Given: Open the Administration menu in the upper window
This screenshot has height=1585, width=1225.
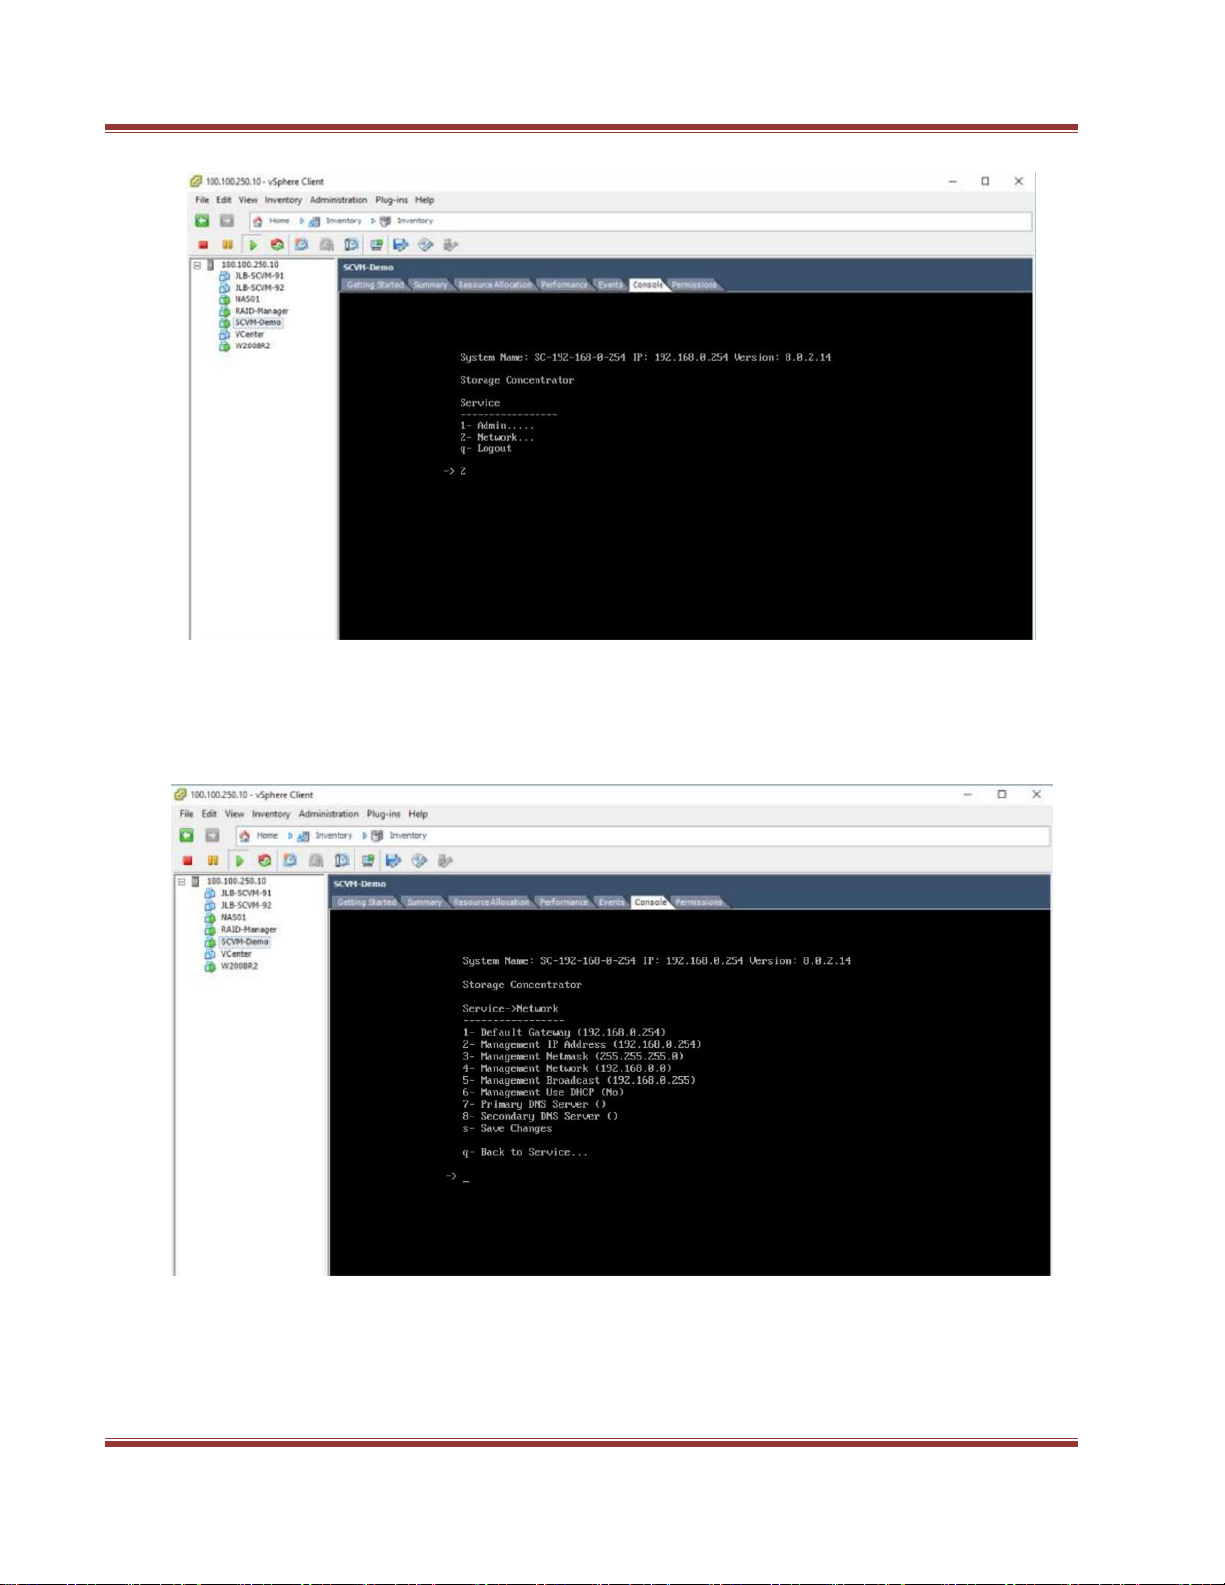Looking at the screenshot, I should point(338,200).
